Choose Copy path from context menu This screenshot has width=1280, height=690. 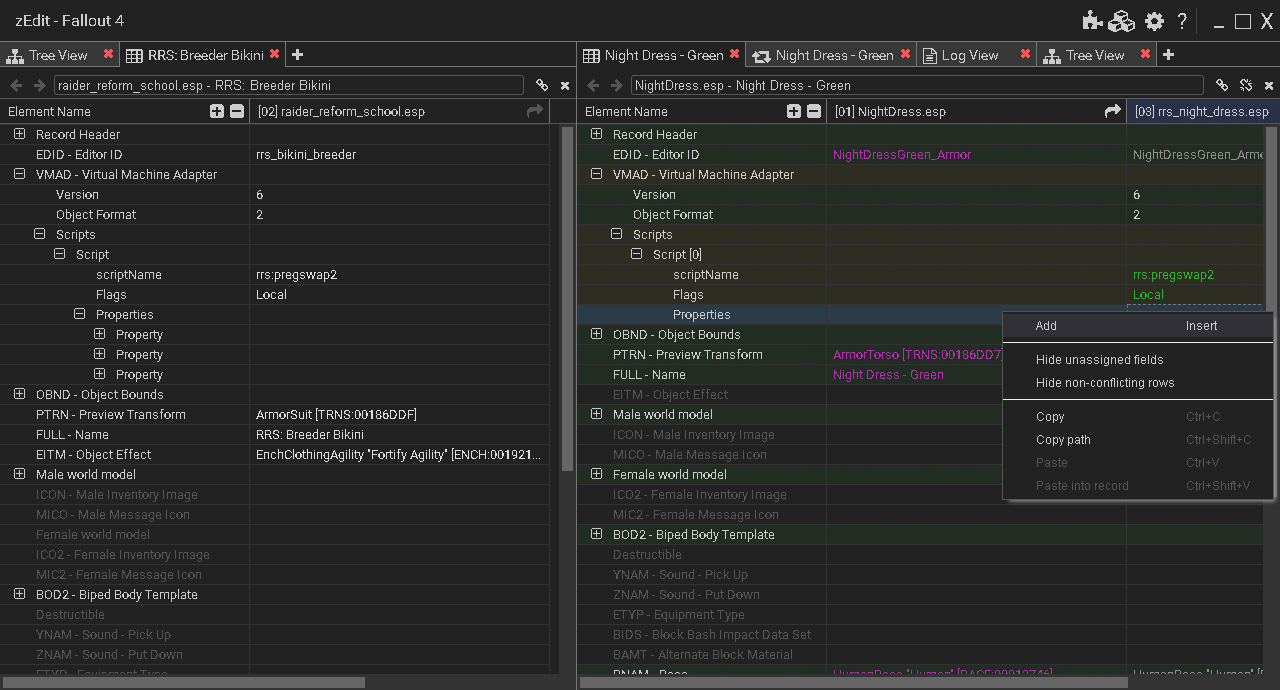coord(1138,440)
